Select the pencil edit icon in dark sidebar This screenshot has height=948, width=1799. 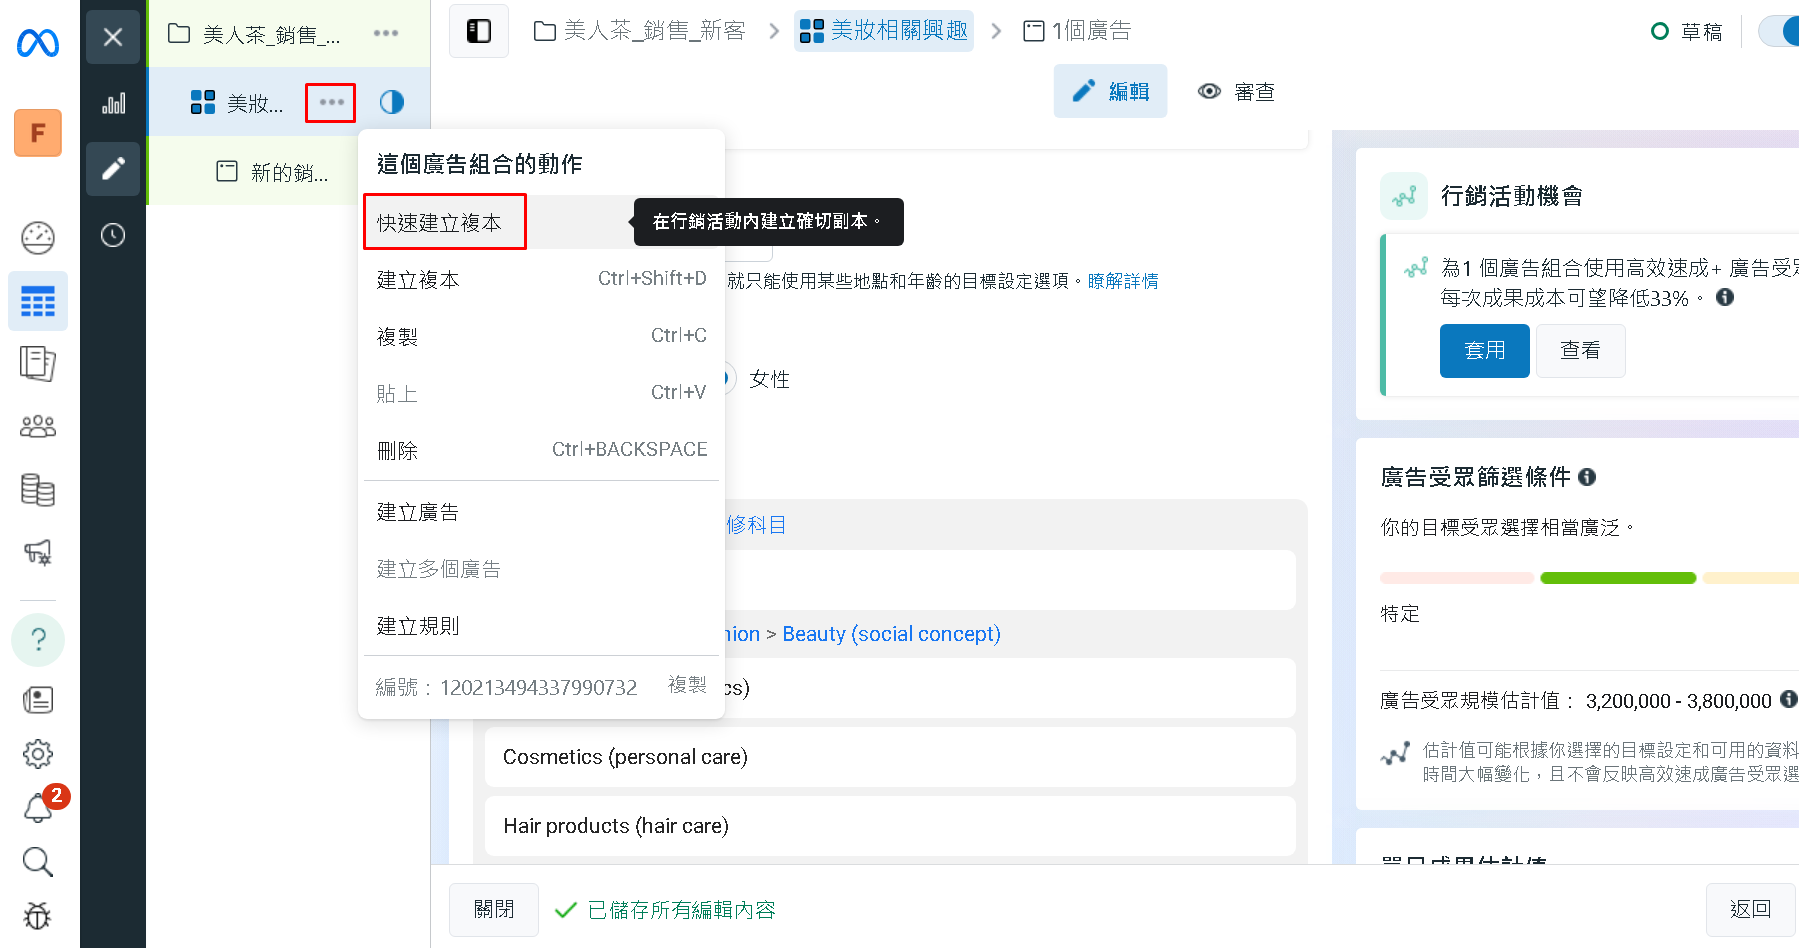[113, 169]
